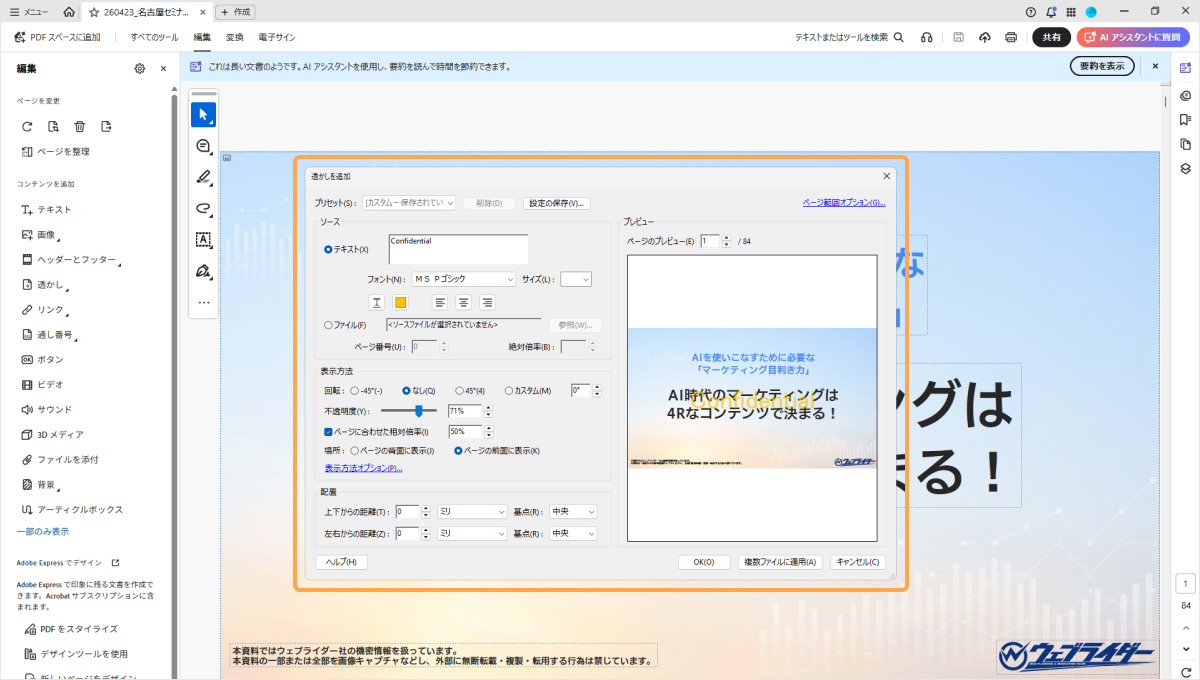
Task: Open the 上下からの距離 unit ミリ dropdown
Action: [x=472, y=511]
